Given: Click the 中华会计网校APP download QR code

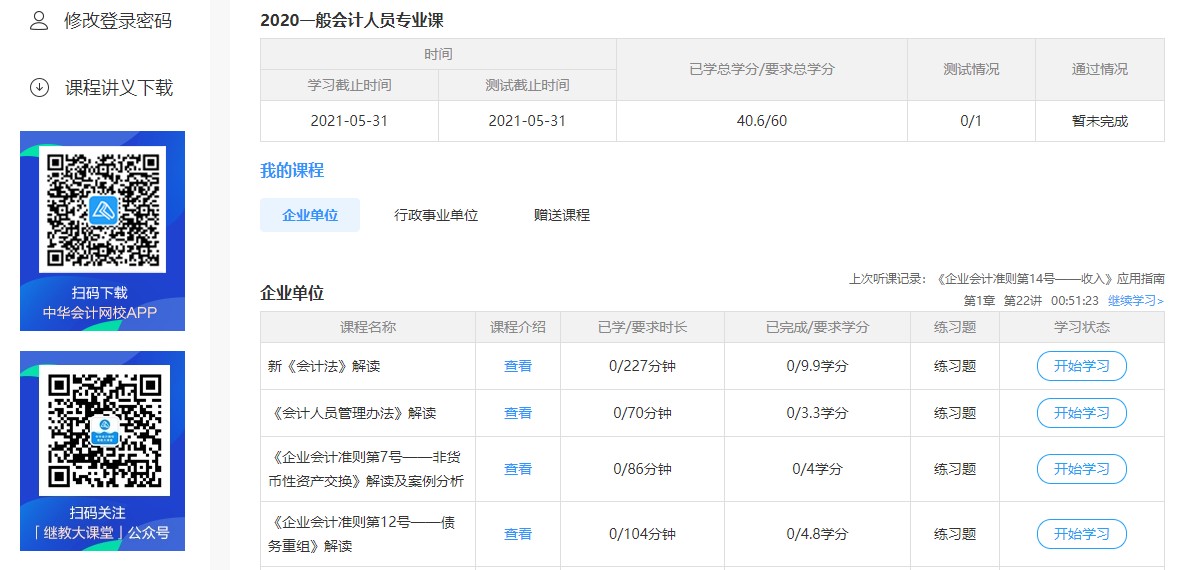Looking at the screenshot, I should 103,210.
